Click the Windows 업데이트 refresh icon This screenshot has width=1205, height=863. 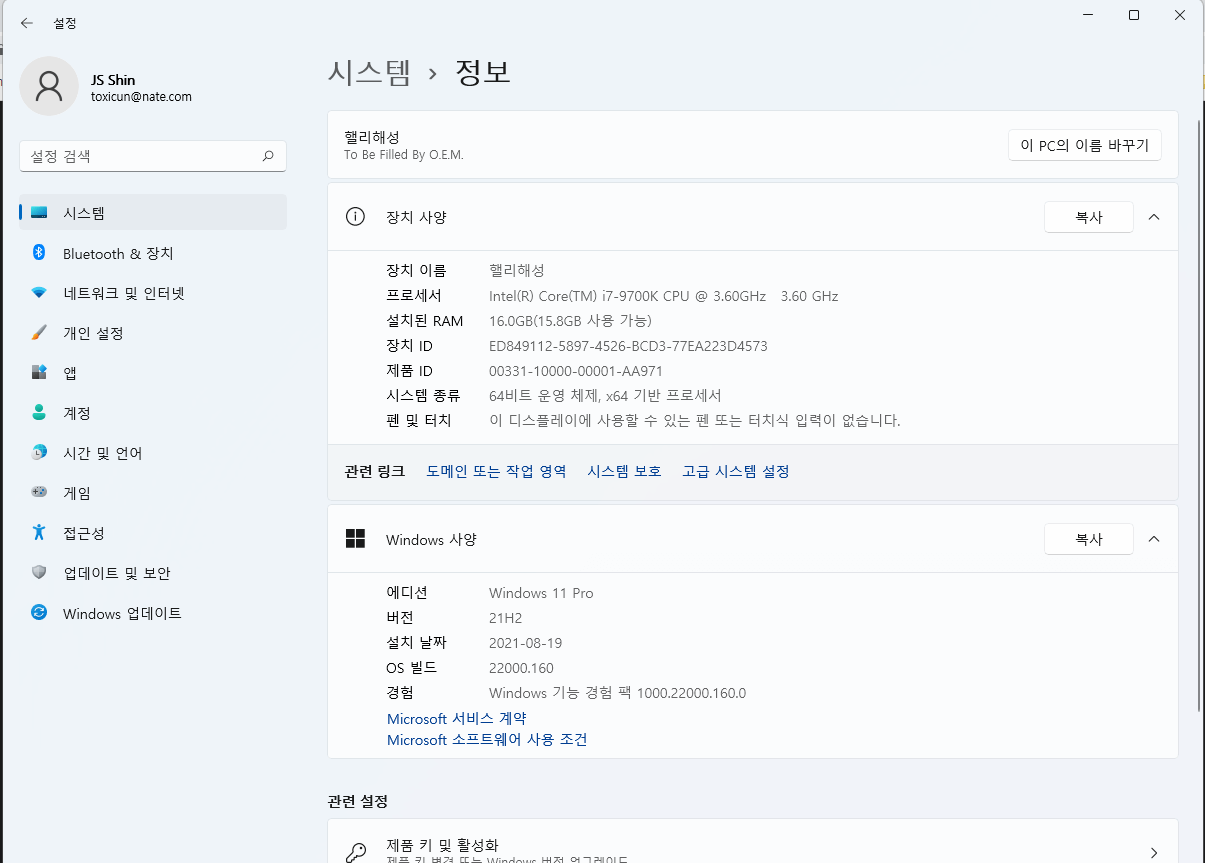(x=39, y=613)
